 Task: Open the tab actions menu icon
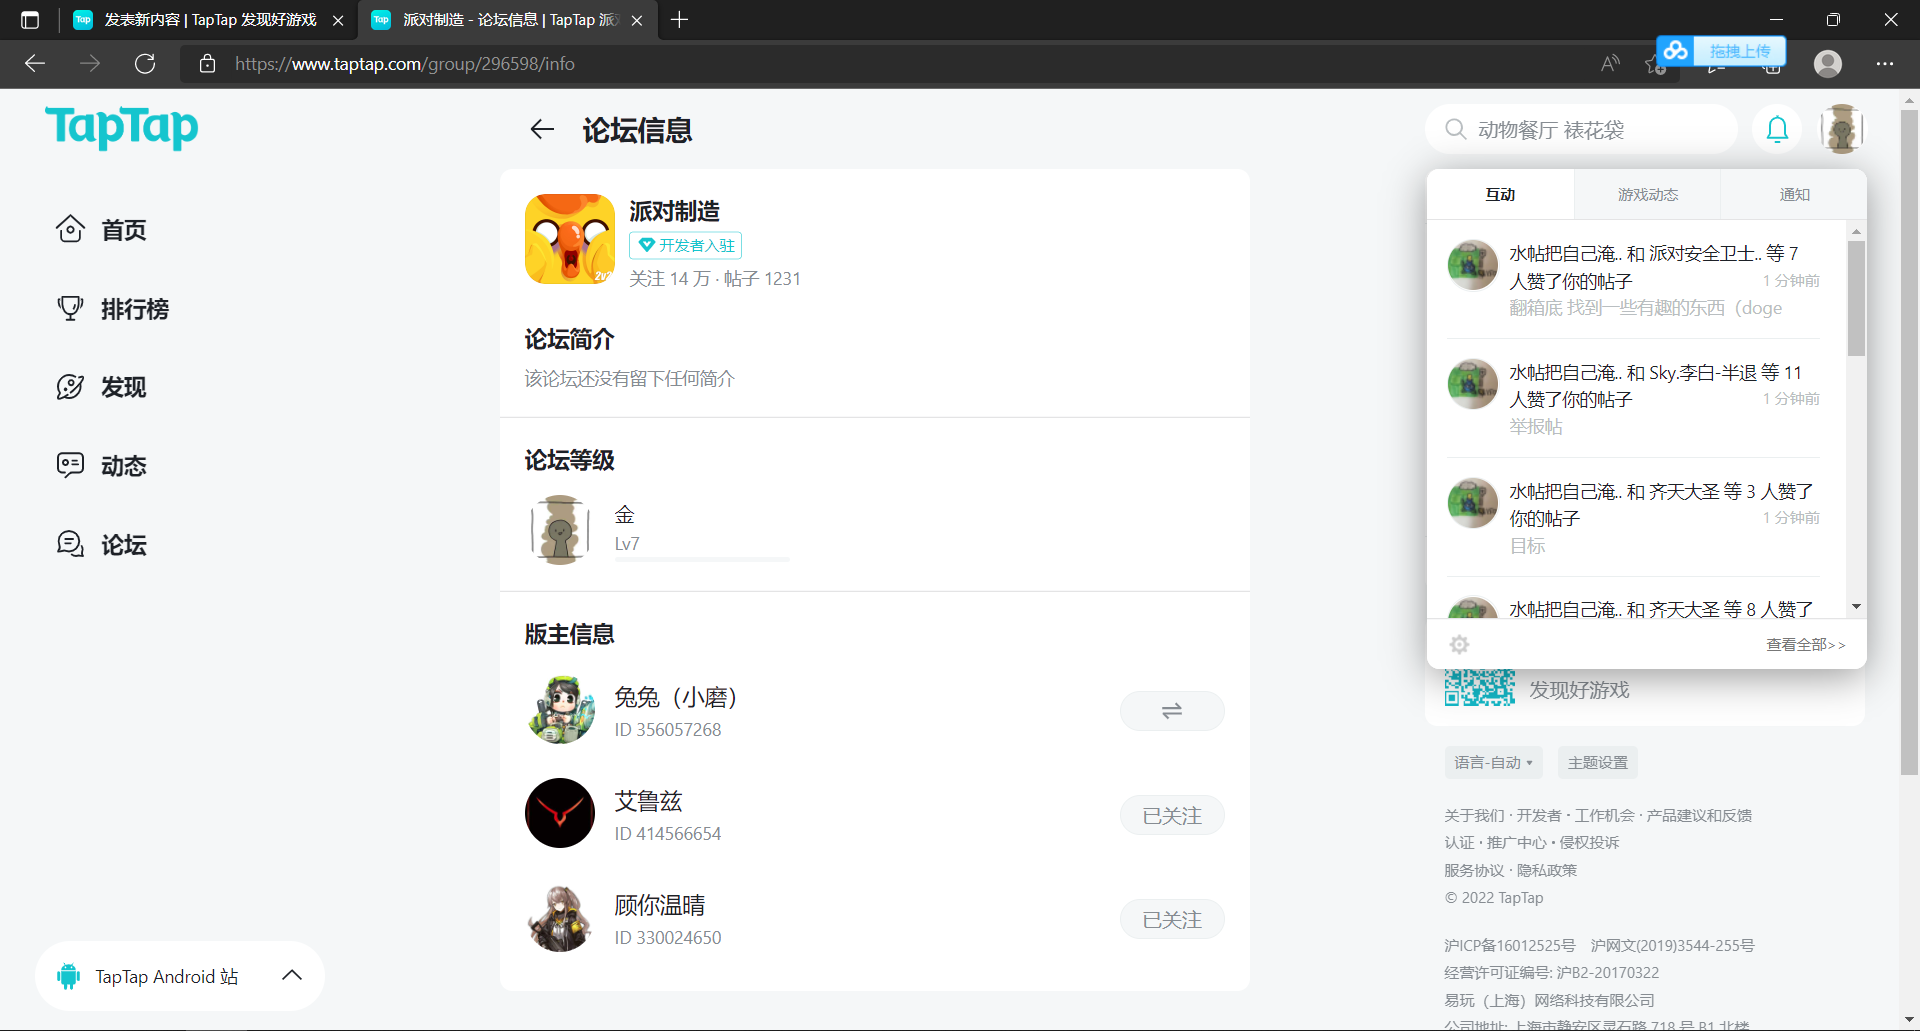(x=30, y=20)
